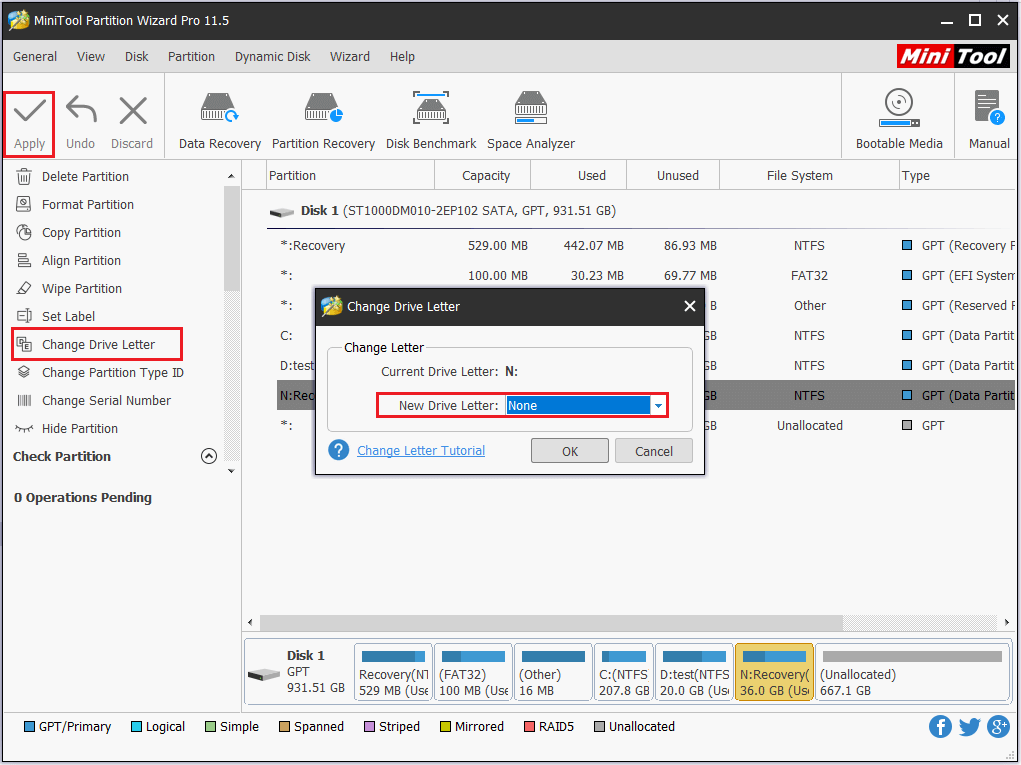
Task: Select D:test 20.0 GB block in disk map
Action: click(694, 673)
